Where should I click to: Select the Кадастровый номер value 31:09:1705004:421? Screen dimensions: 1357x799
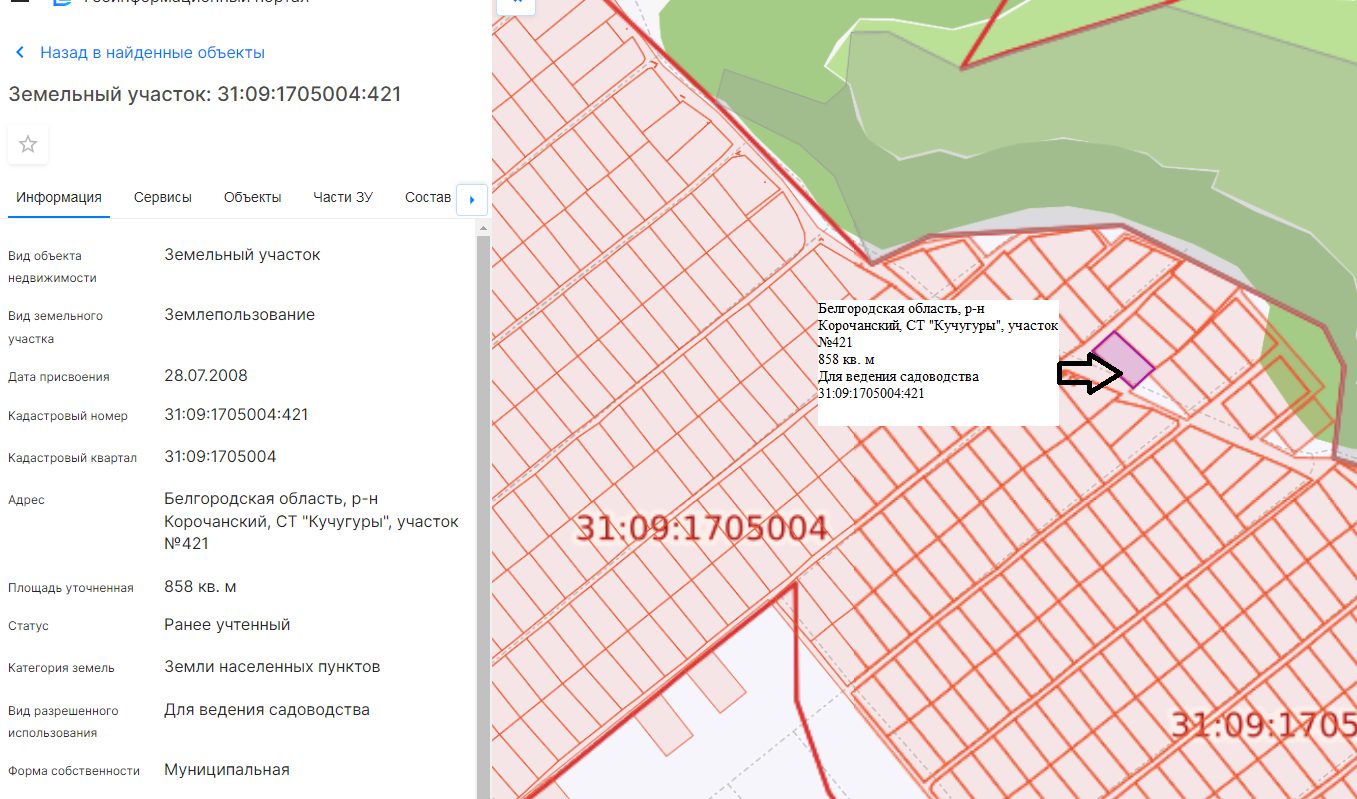click(x=236, y=415)
